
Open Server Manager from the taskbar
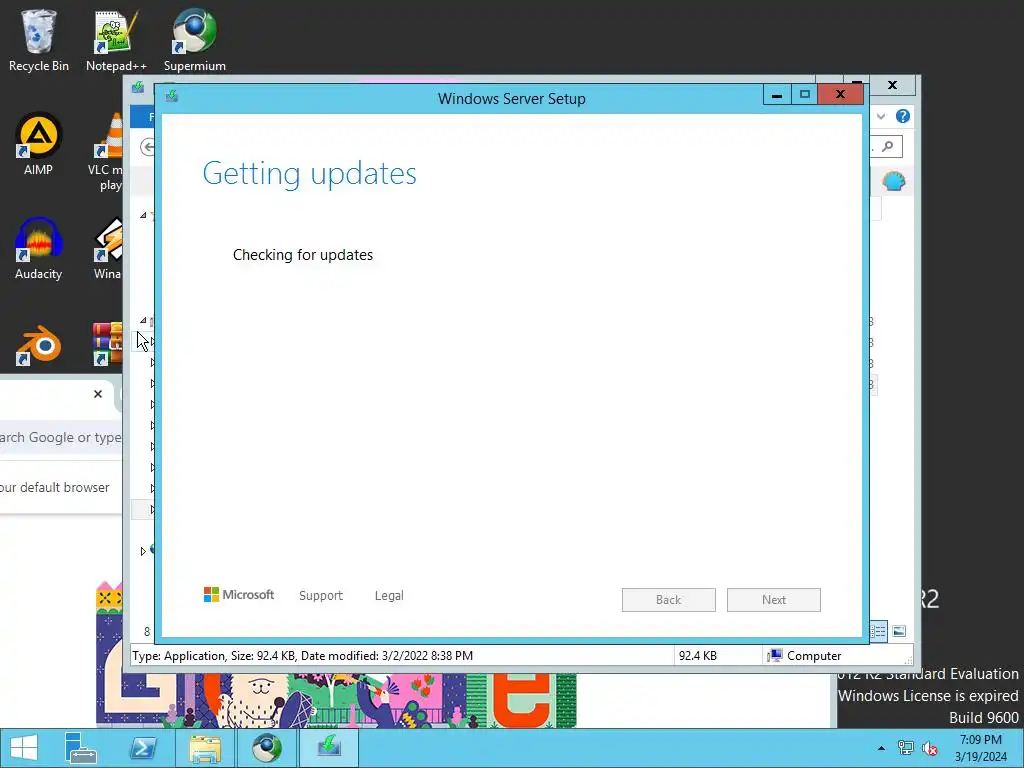(x=80, y=748)
